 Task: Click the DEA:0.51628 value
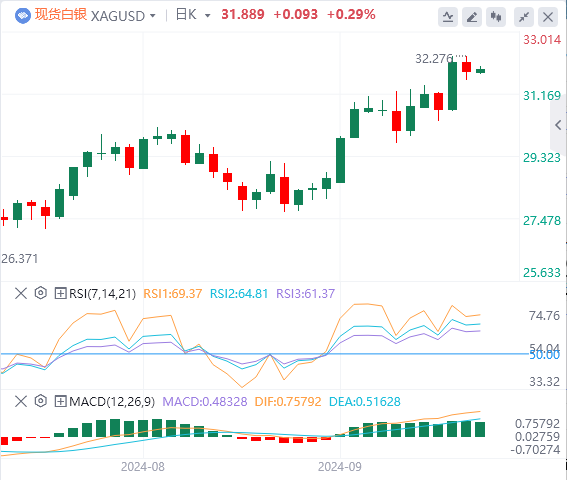(x=365, y=402)
